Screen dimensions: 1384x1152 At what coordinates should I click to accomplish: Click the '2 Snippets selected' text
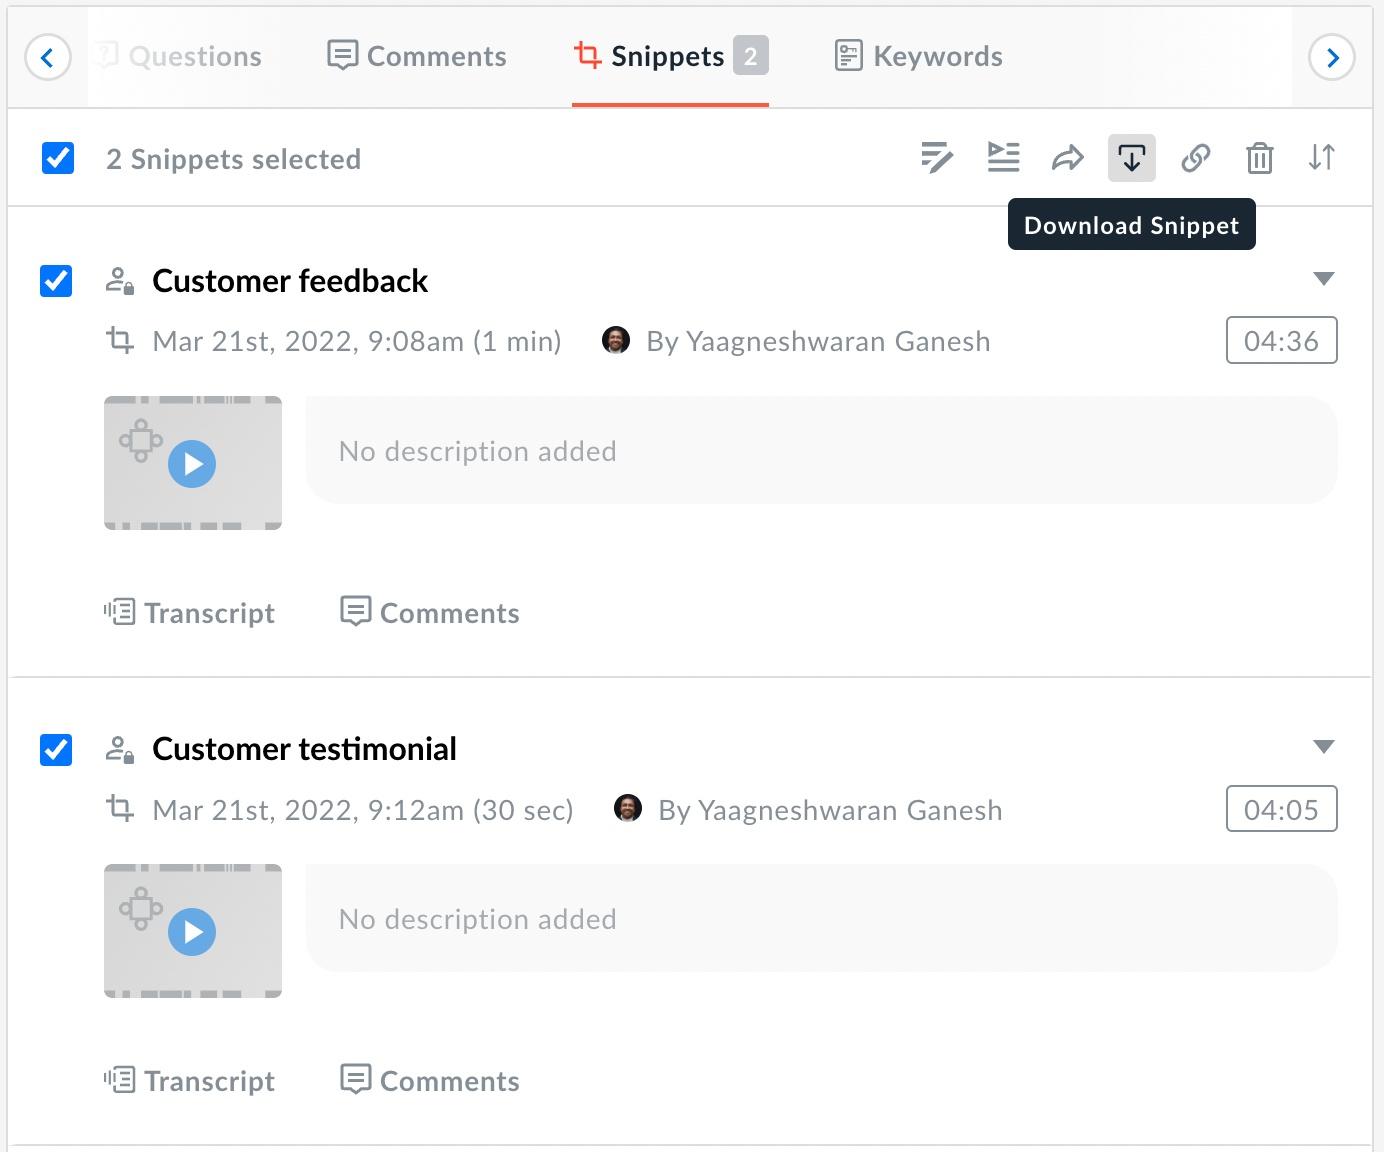233,159
